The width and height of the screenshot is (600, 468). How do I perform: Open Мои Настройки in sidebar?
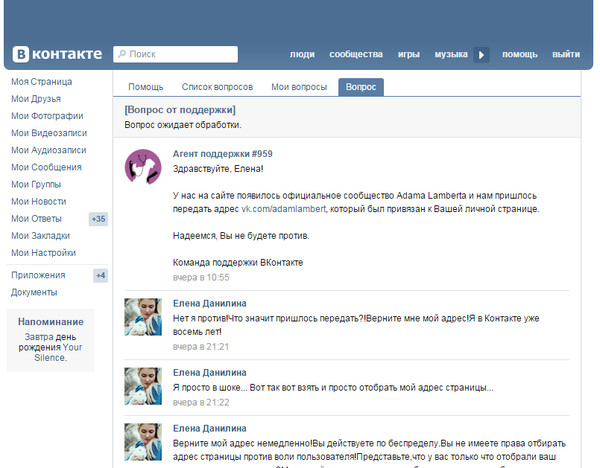point(44,253)
